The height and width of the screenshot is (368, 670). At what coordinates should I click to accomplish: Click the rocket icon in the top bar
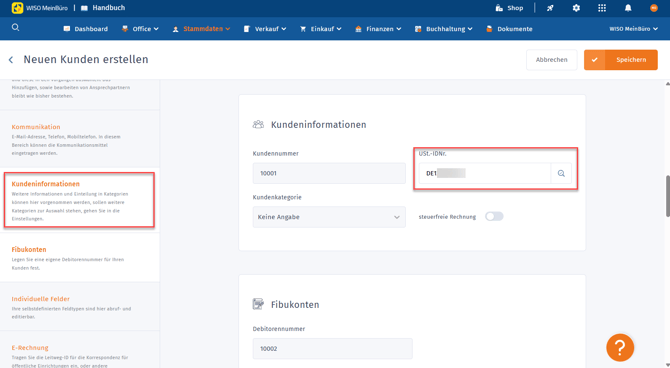click(550, 8)
